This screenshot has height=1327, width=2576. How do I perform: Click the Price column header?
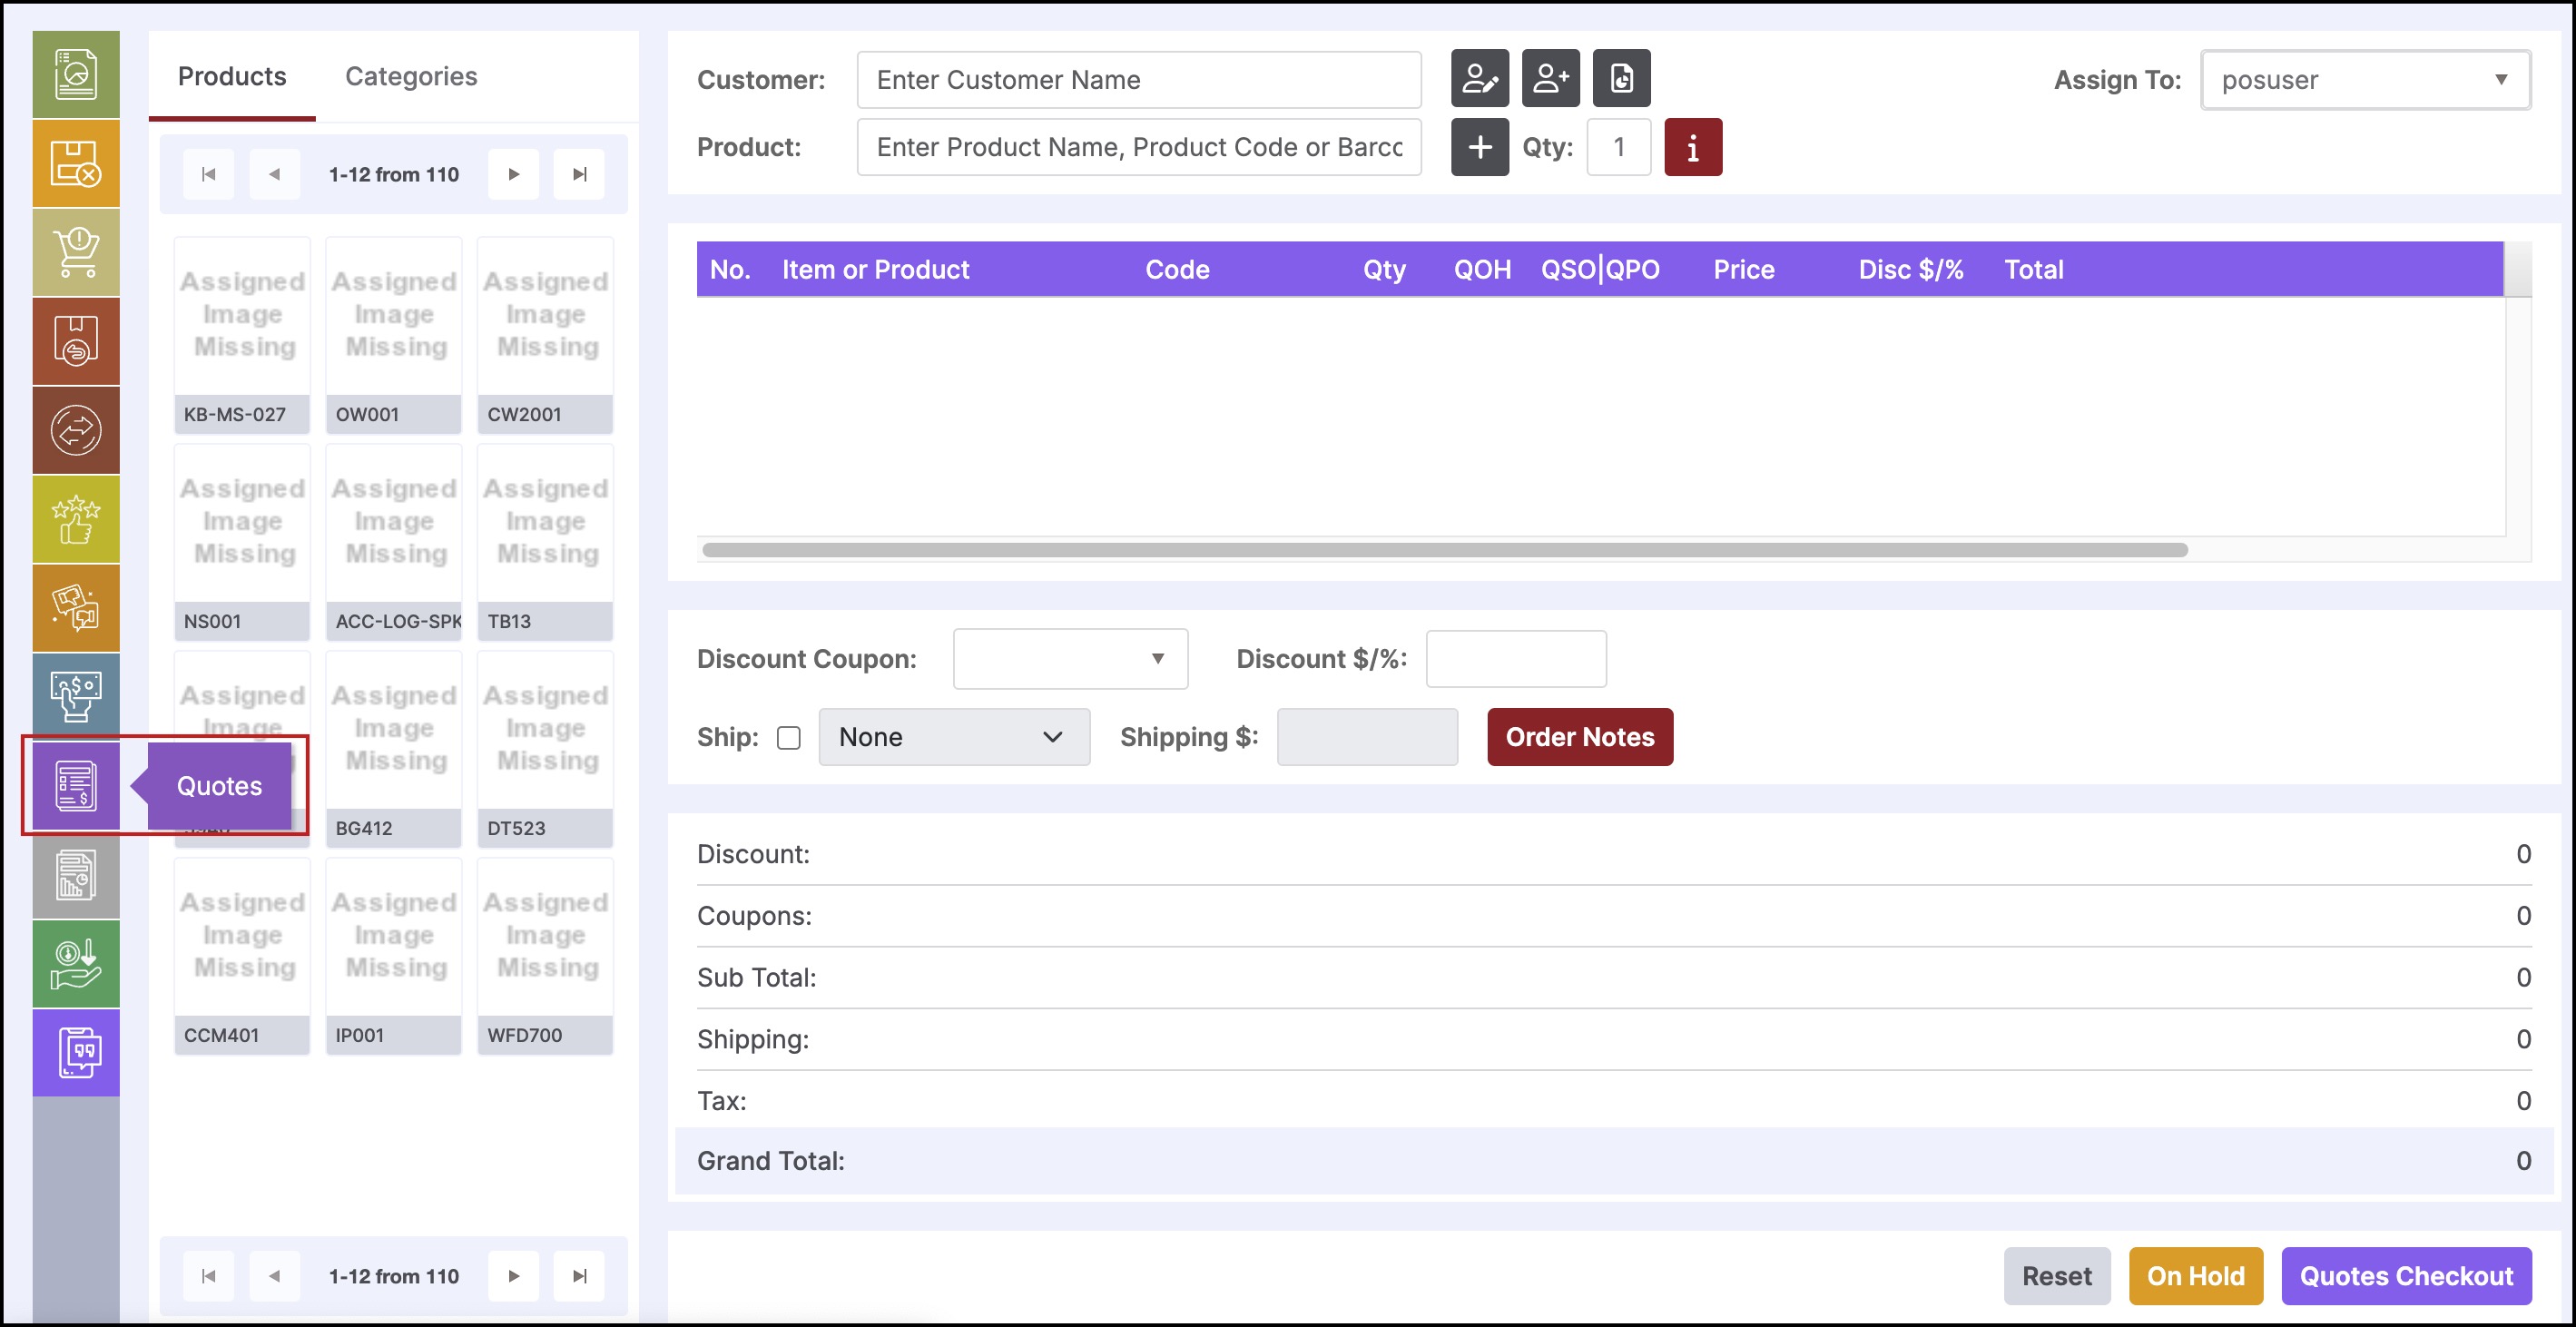pos(1744,270)
